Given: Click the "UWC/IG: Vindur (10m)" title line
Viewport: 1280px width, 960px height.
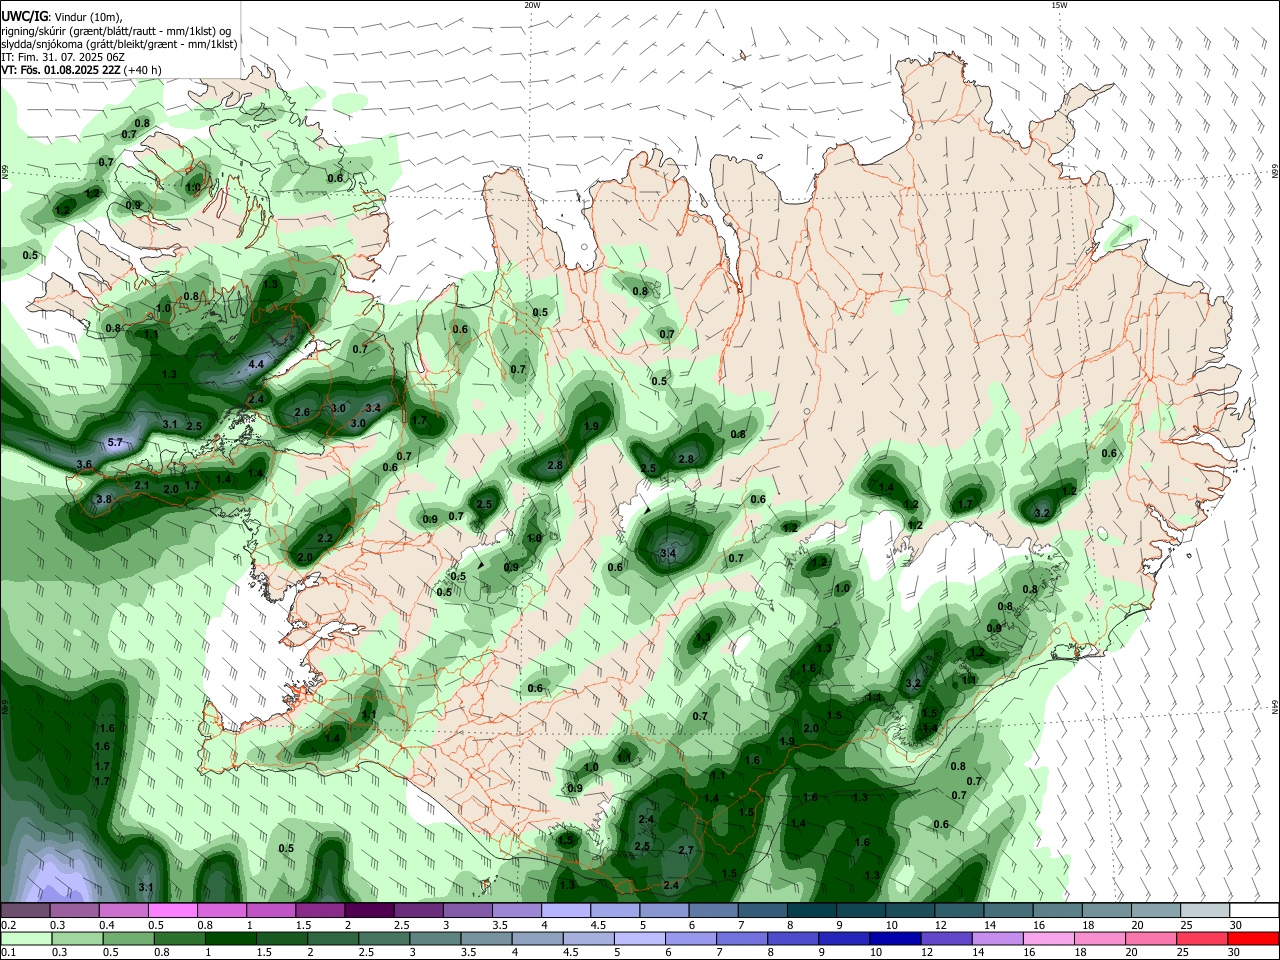Looking at the screenshot, I should (61, 16).
